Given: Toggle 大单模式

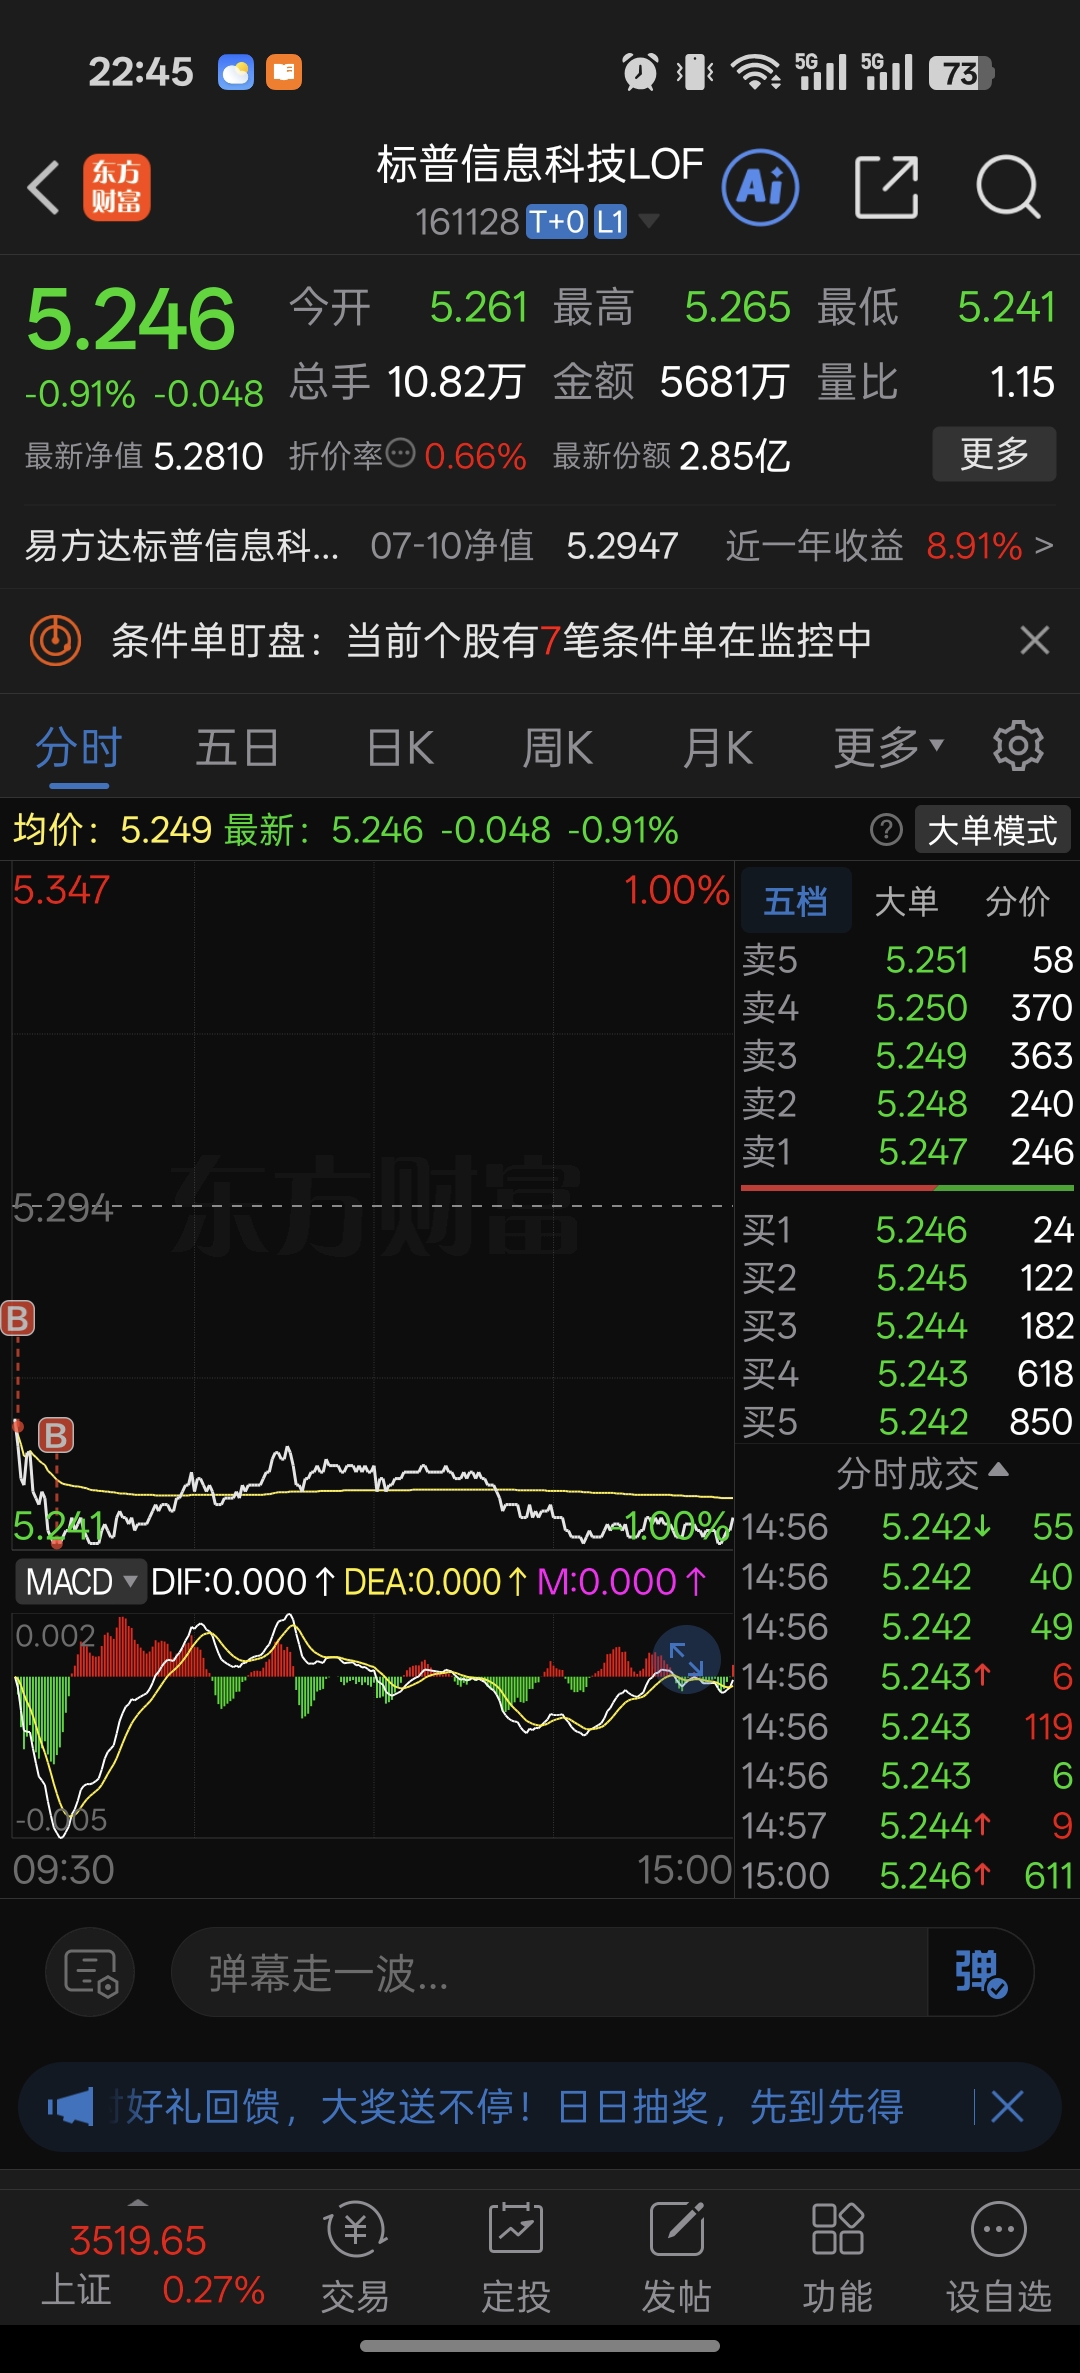Looking at the screenshot, I should click(993, 830).
